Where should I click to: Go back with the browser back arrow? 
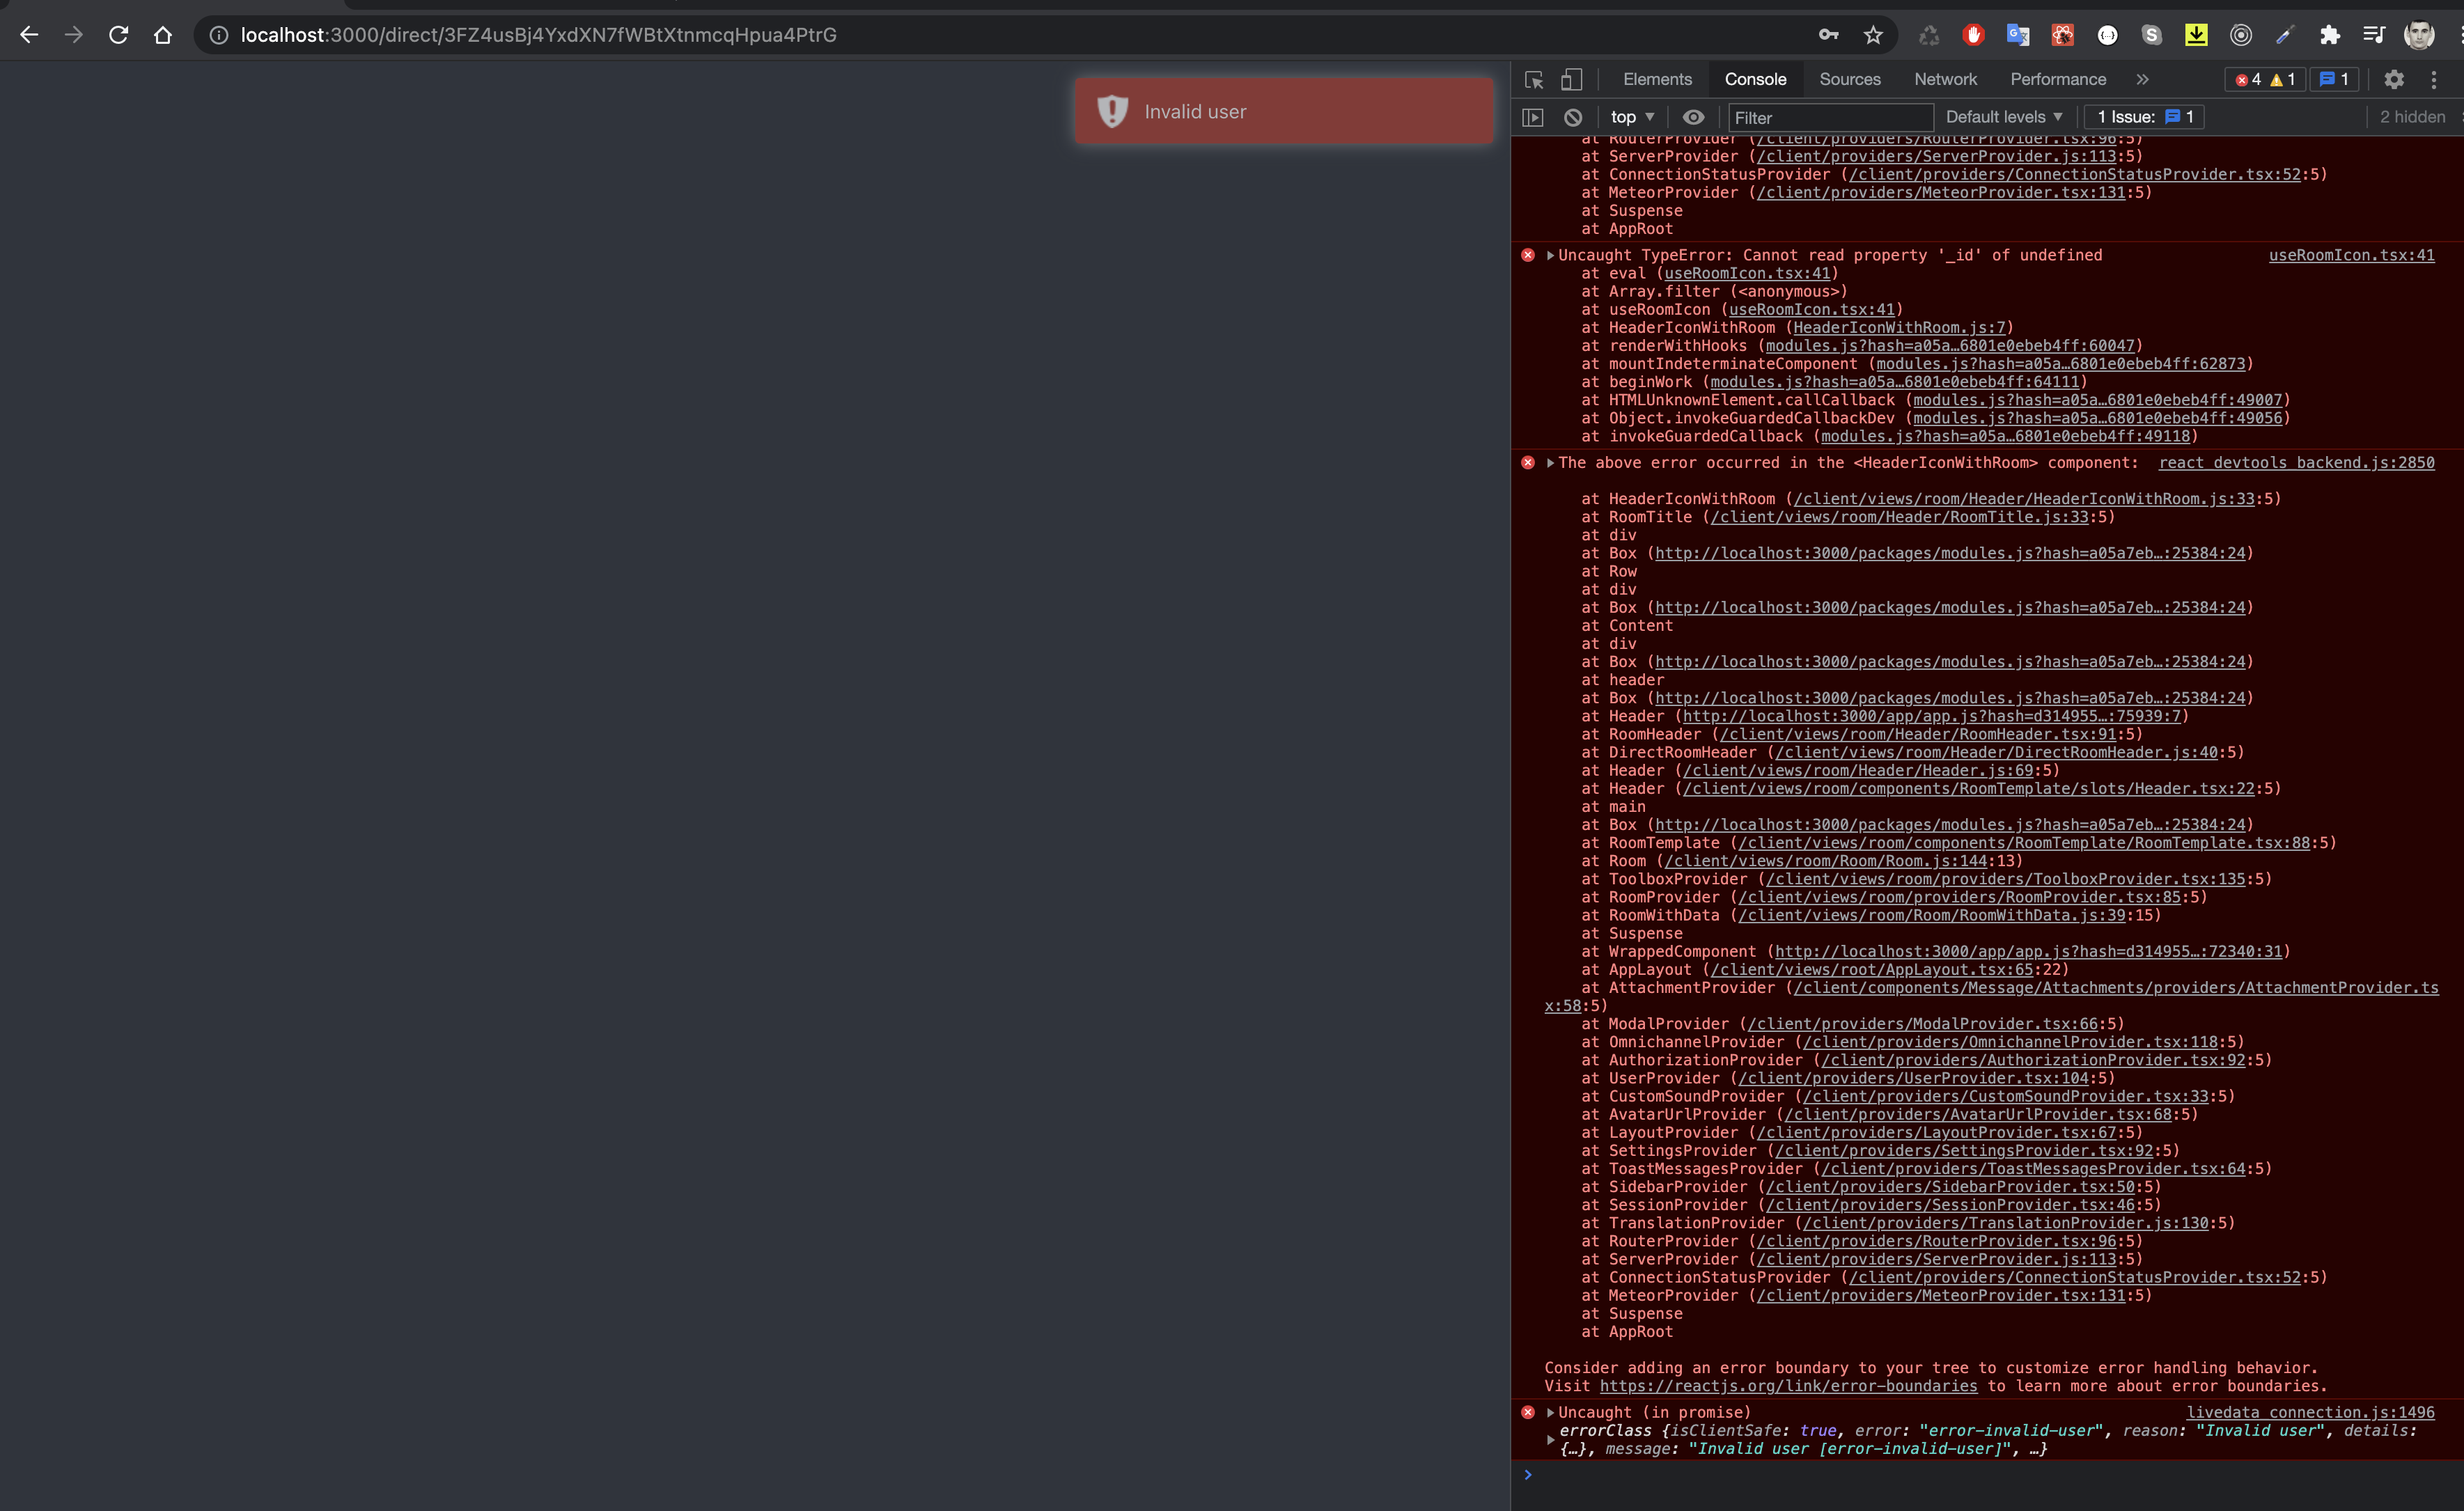(x=29, y=35)
